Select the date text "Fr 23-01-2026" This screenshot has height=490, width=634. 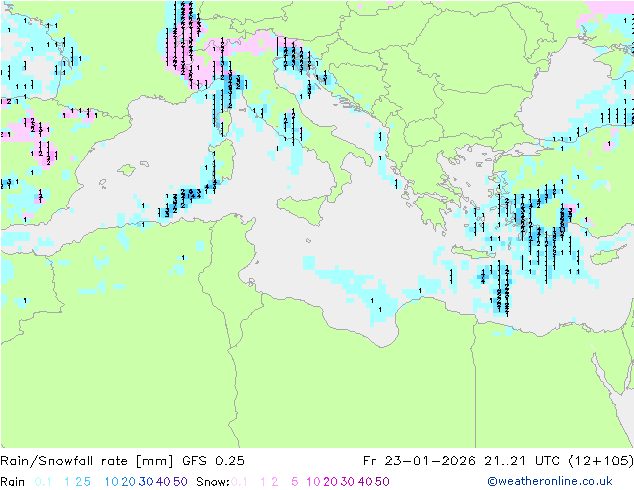[x=418, y=461]
